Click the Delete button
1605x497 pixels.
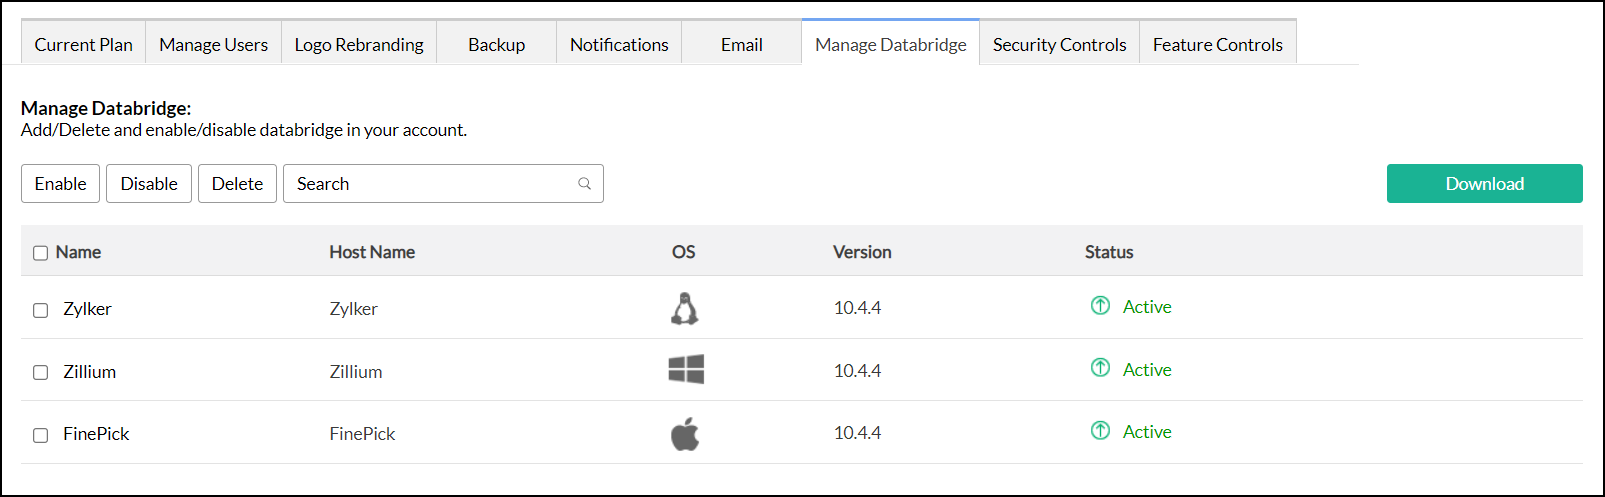[x=237, y=184]
